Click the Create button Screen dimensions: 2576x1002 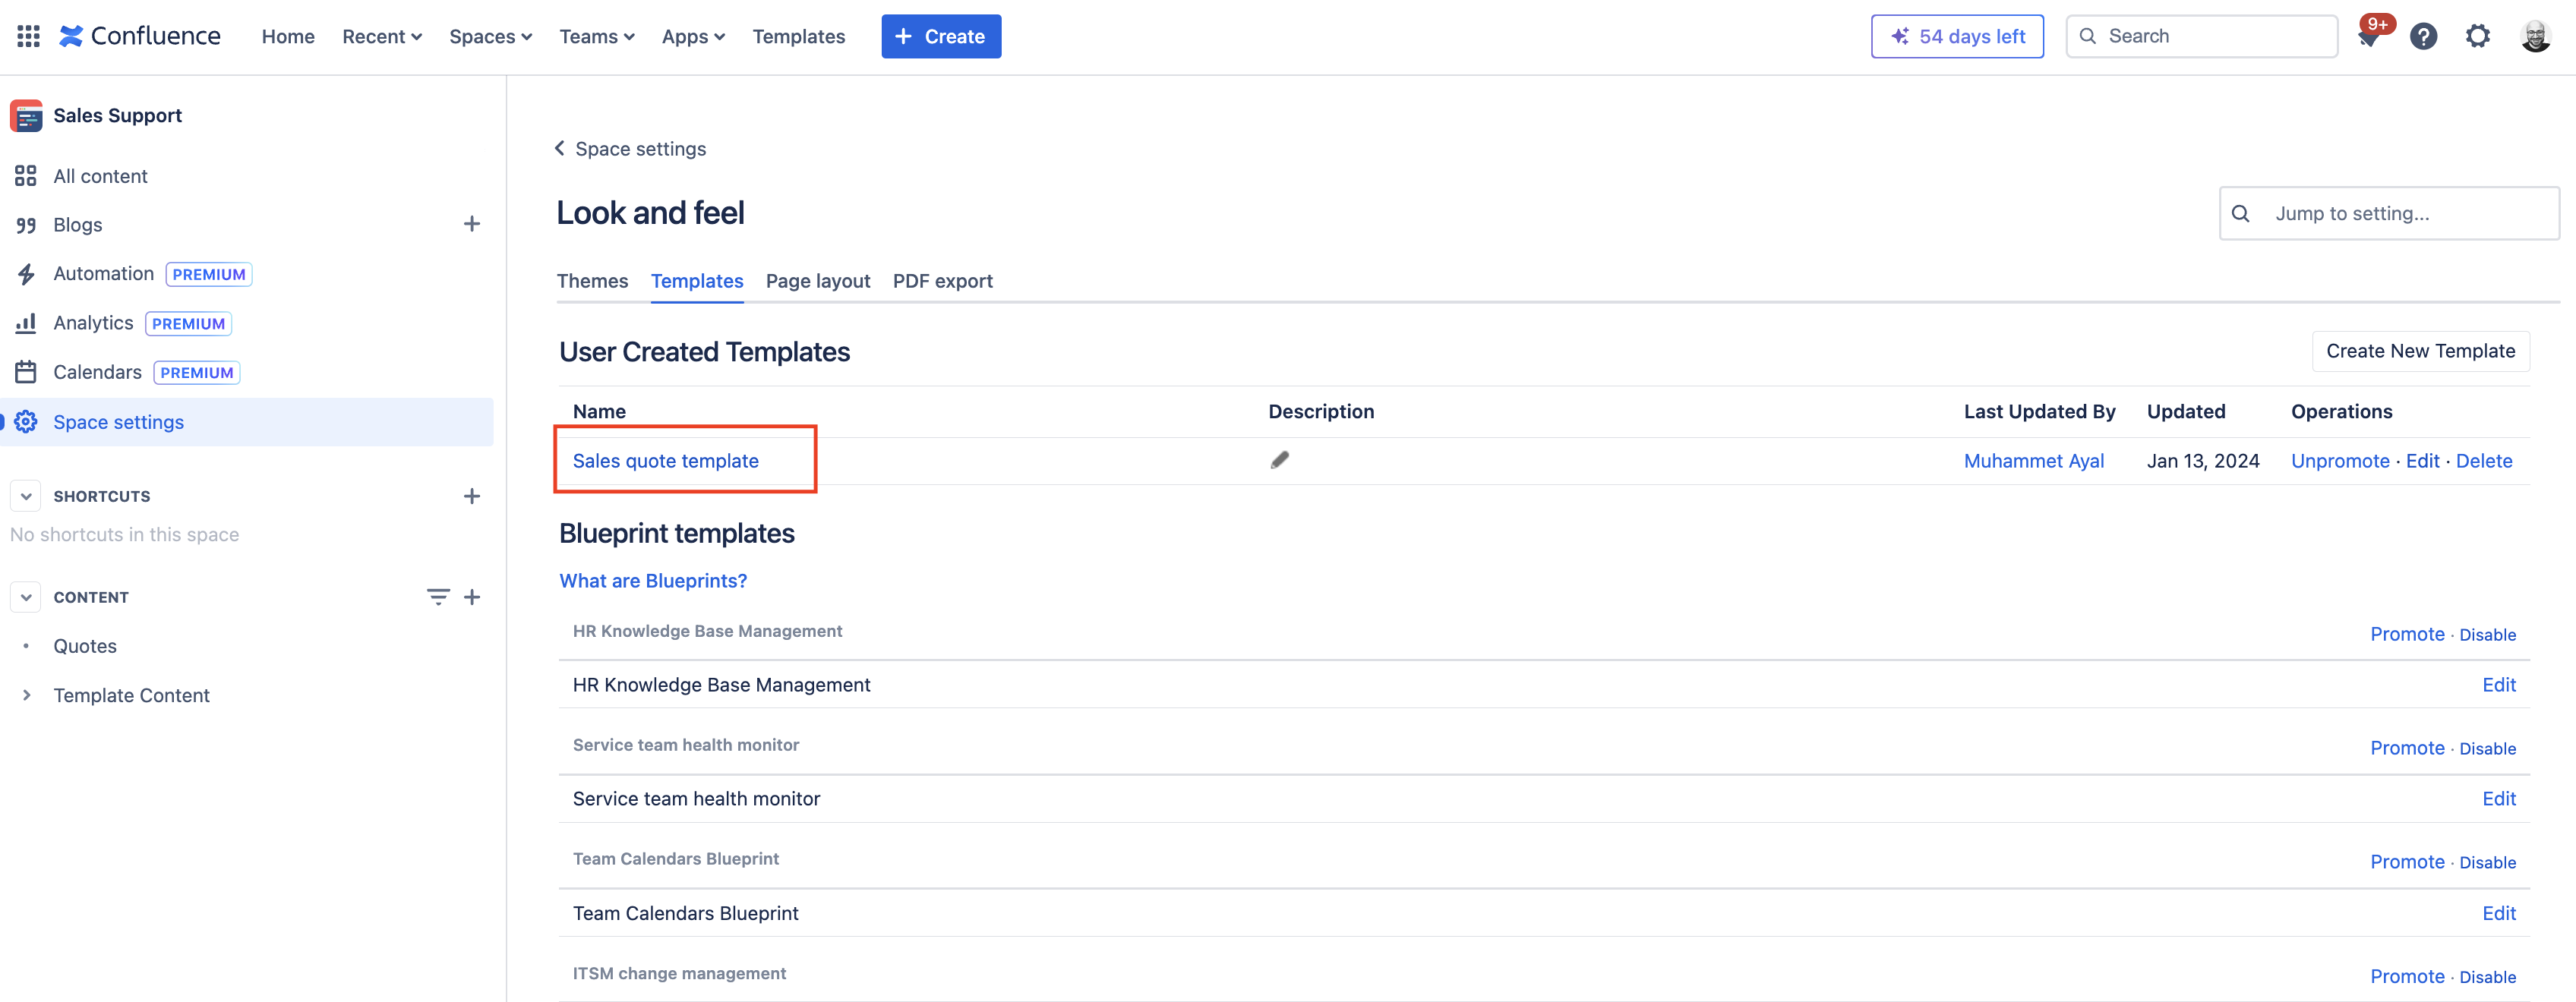point(941,36)
